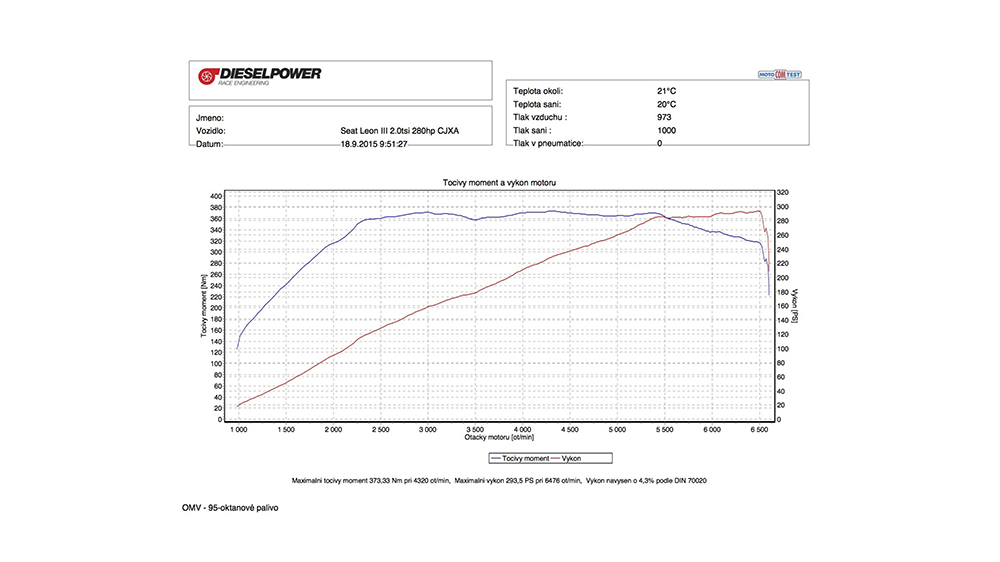Click the 400 Nm torque axis tick
The width and height of the screenshot is (1000, 562).
(216, 196)
